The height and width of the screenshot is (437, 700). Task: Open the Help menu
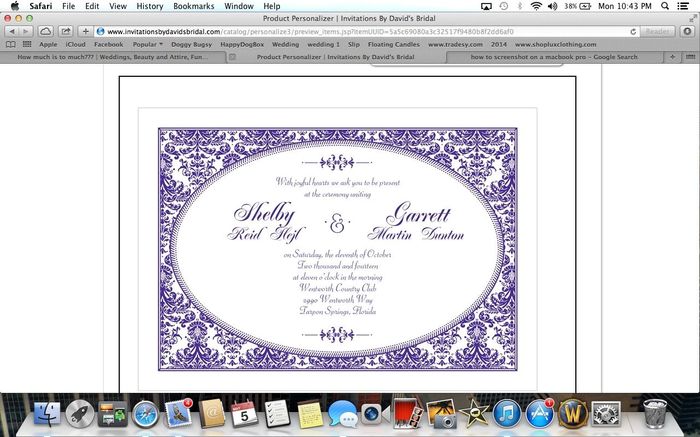271,6
